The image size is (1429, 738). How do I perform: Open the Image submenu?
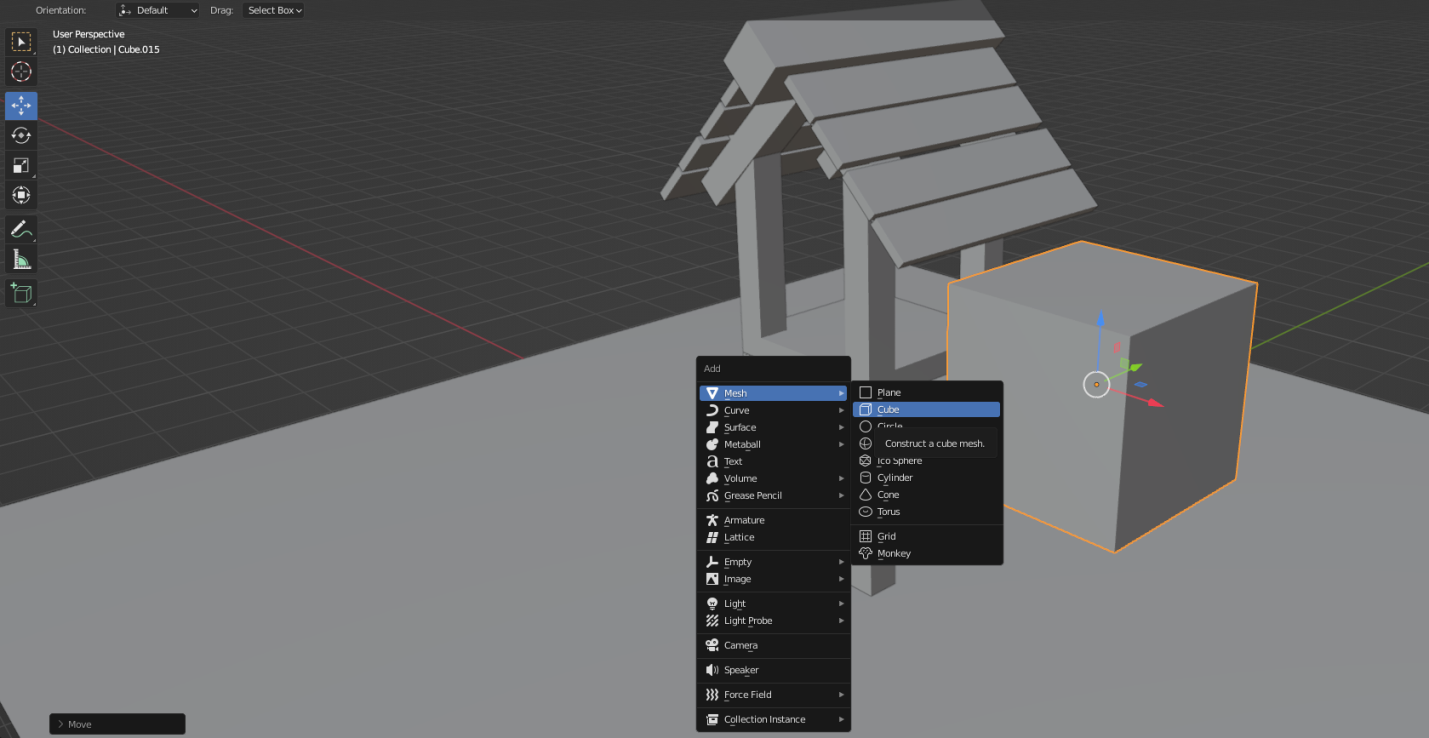[774, 579]
